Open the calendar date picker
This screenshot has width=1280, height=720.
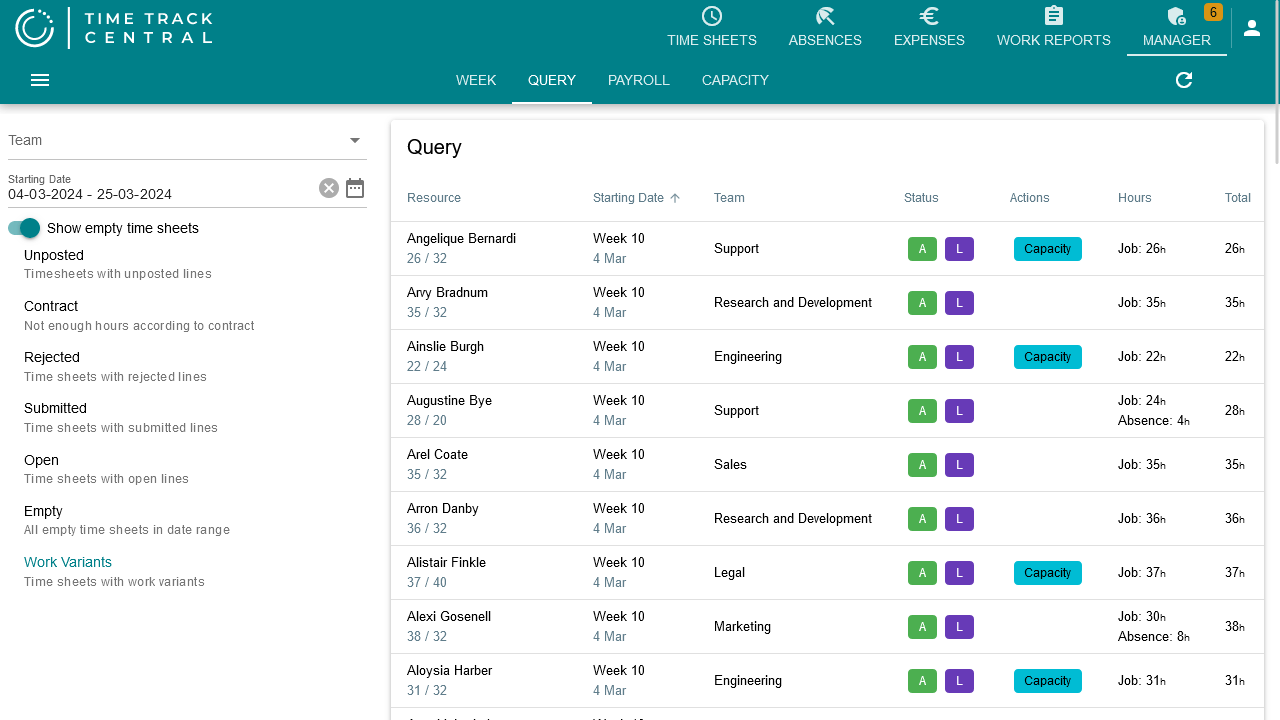click(355, 188)
